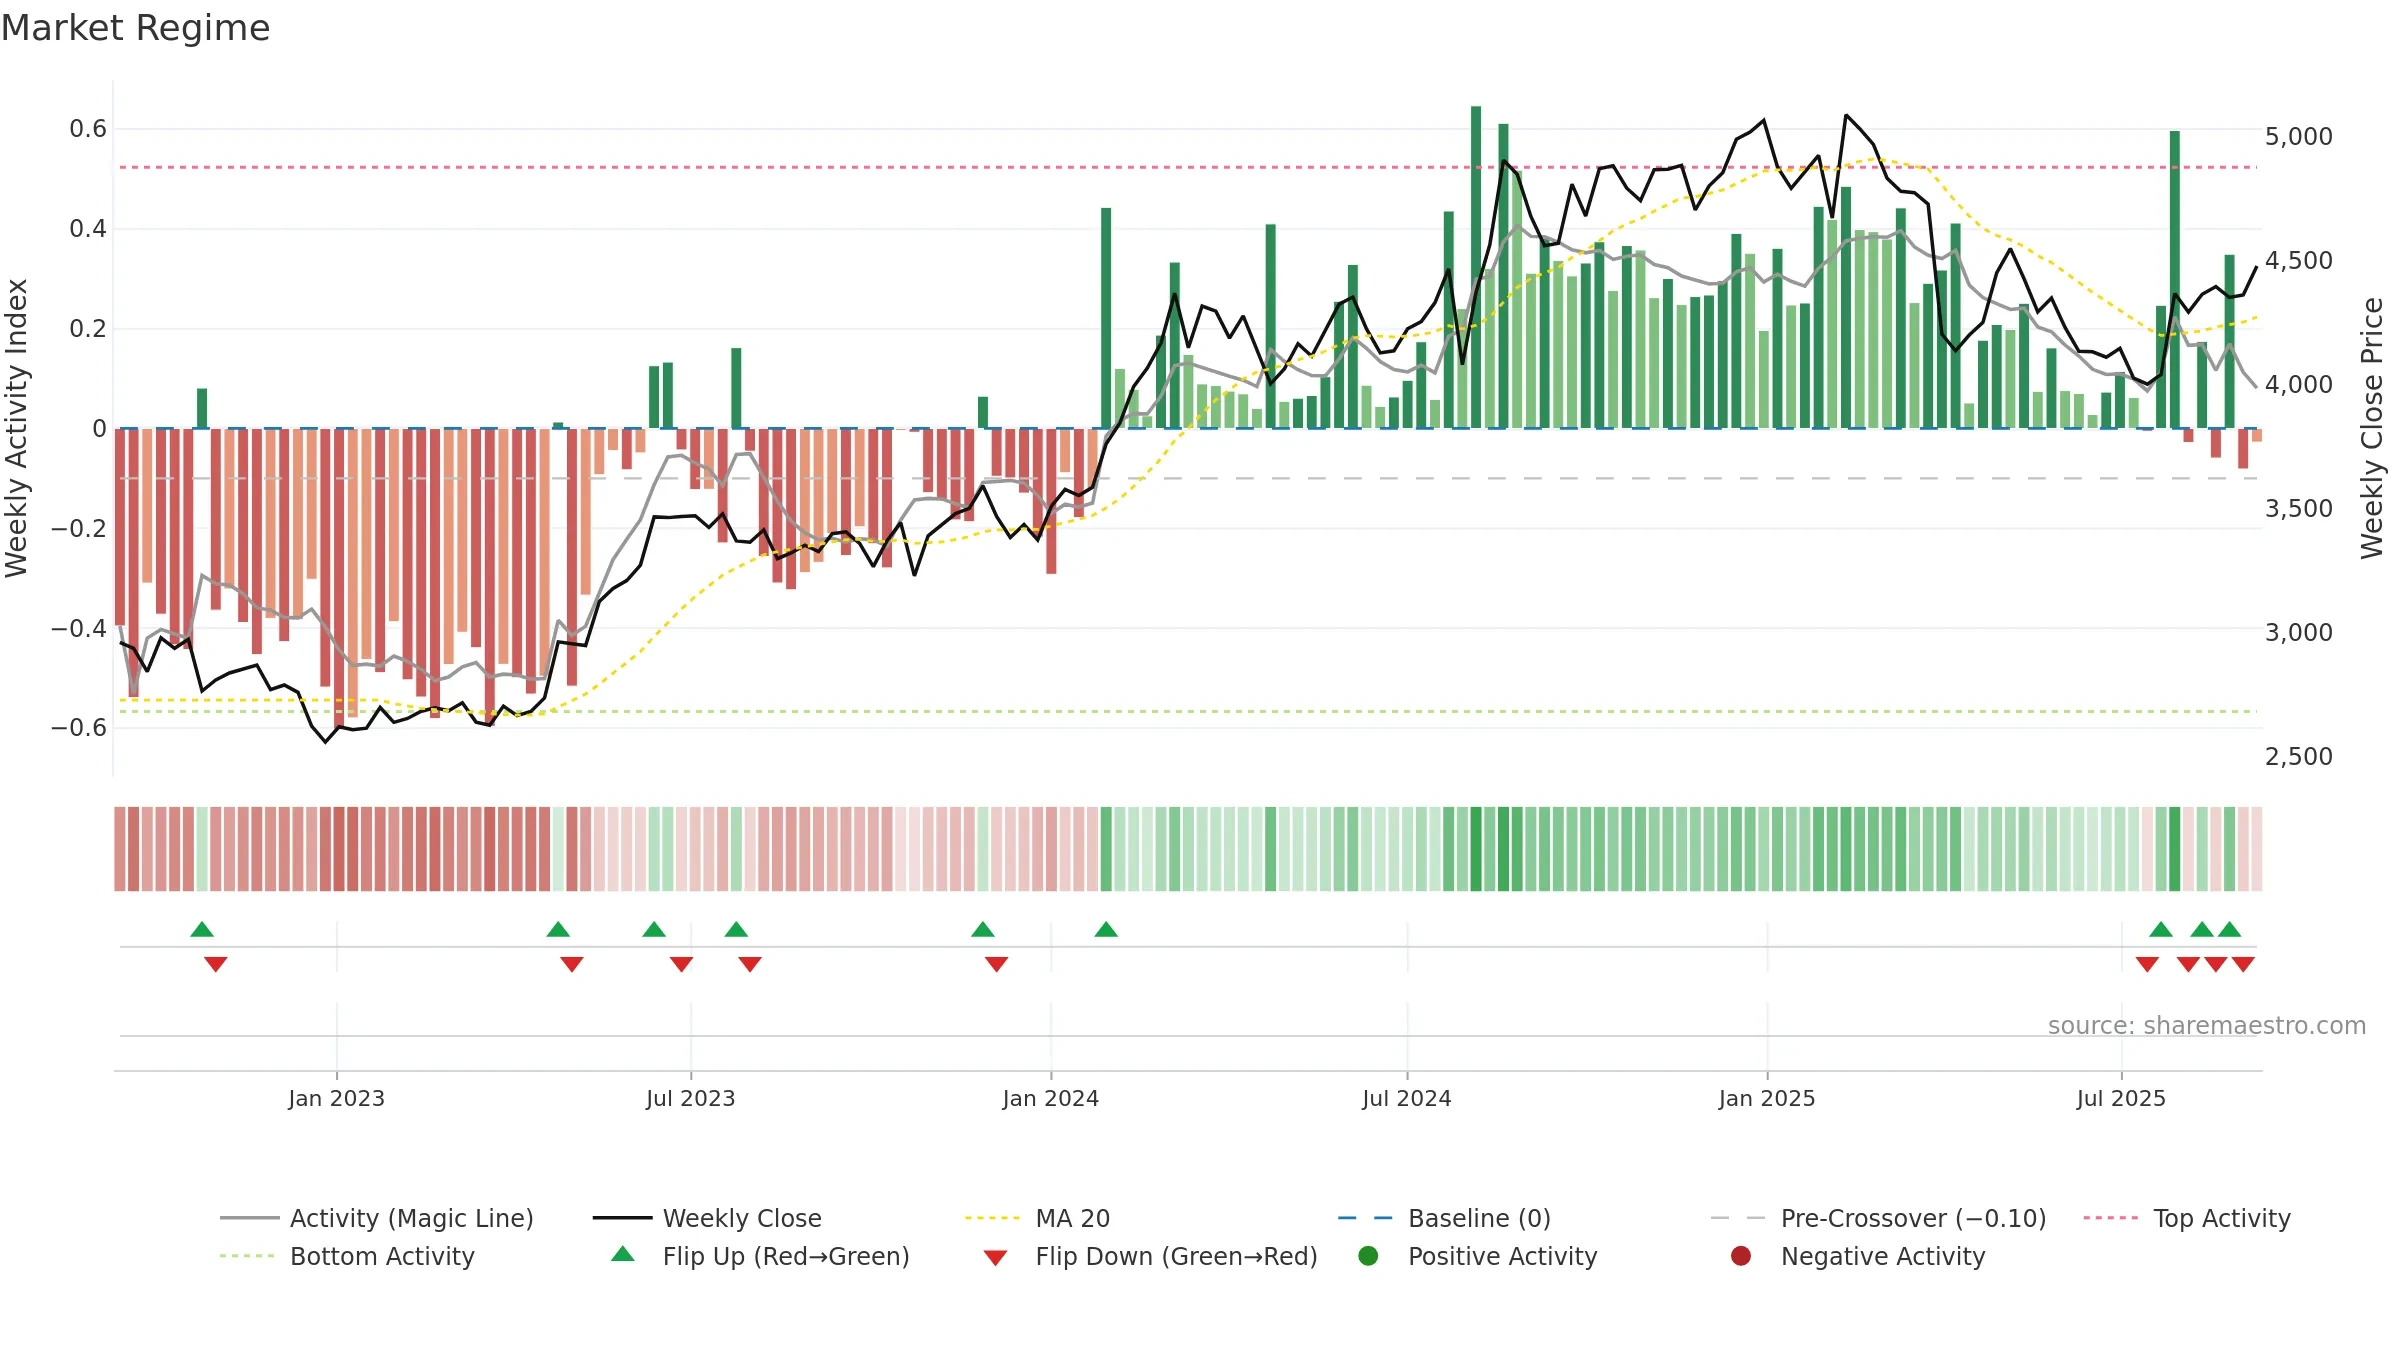This screenshot has width=2400, height=1350.
Task: Toggle the Pre-Crossover (−0.10) legend entry
Action: pos(1878,1218)
